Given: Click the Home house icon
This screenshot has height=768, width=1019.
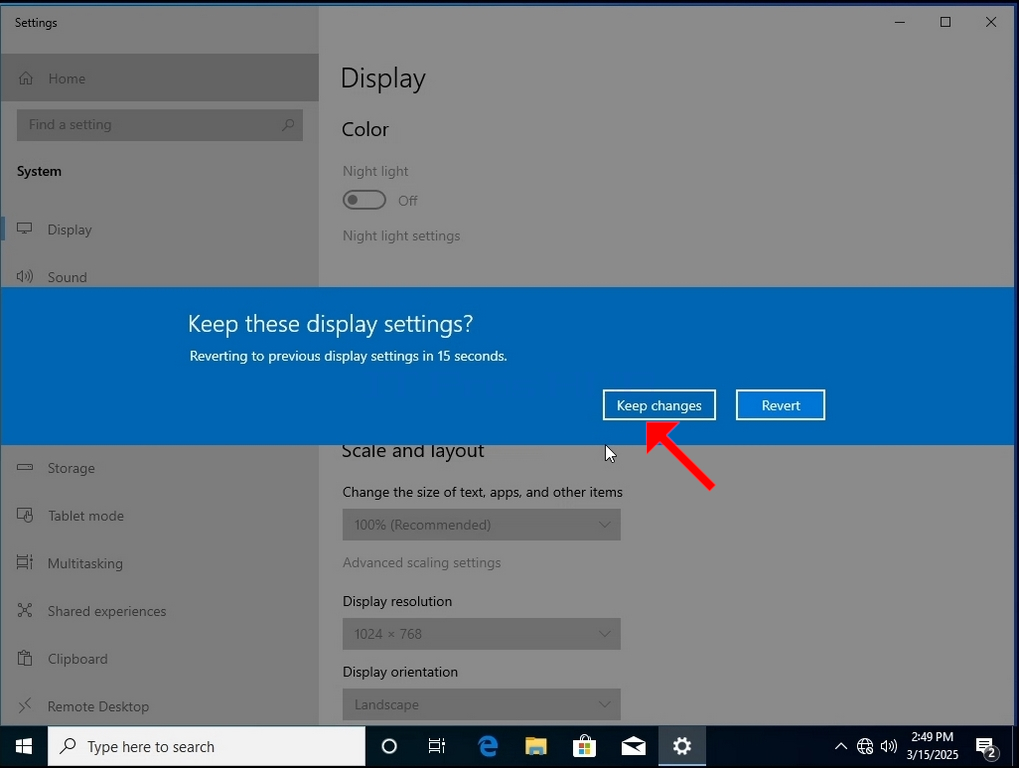Looking at the screenshot, I should pyautogui.click(x=25, y=78).
